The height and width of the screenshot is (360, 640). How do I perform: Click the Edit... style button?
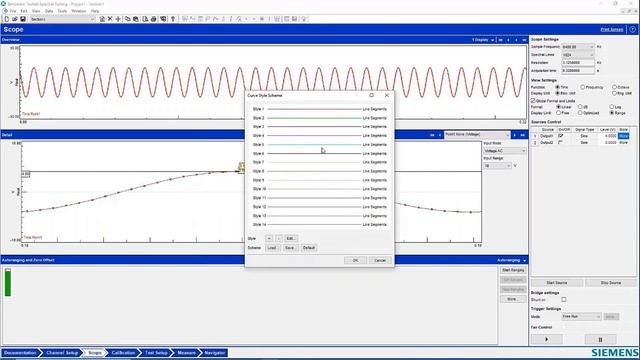click(x=291, y=238)
